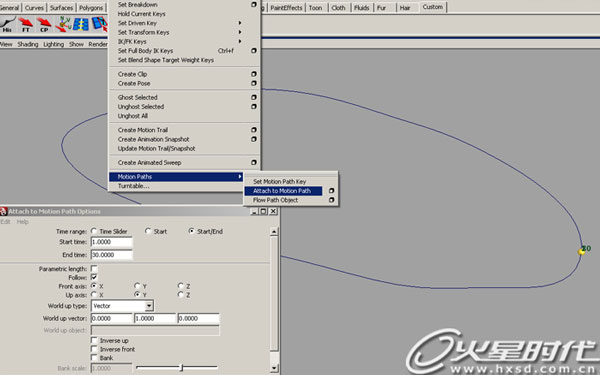Open the Cloth shelf tab
This screenshot has width=600, height=375.
[338, 7]
